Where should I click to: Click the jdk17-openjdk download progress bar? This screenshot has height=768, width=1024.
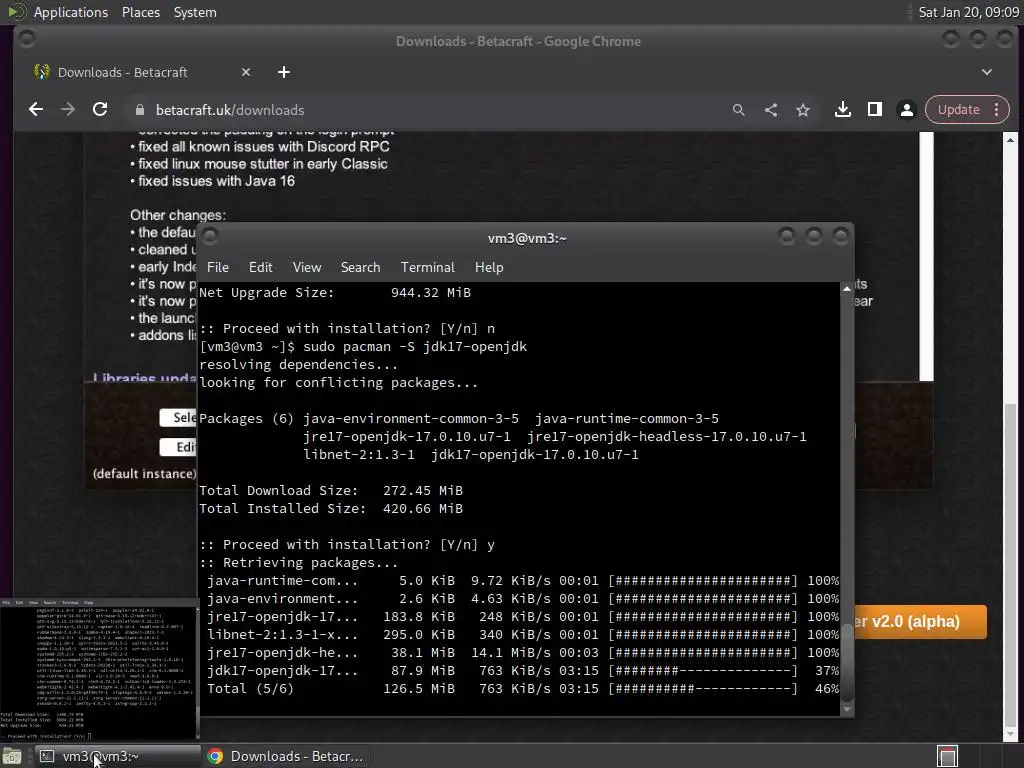pyautogui.click(x=703, y=671)
